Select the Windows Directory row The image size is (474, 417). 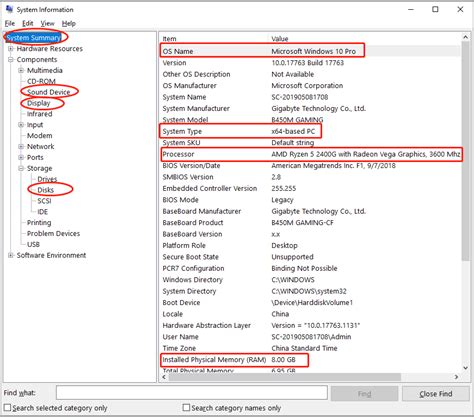point(310,280)
